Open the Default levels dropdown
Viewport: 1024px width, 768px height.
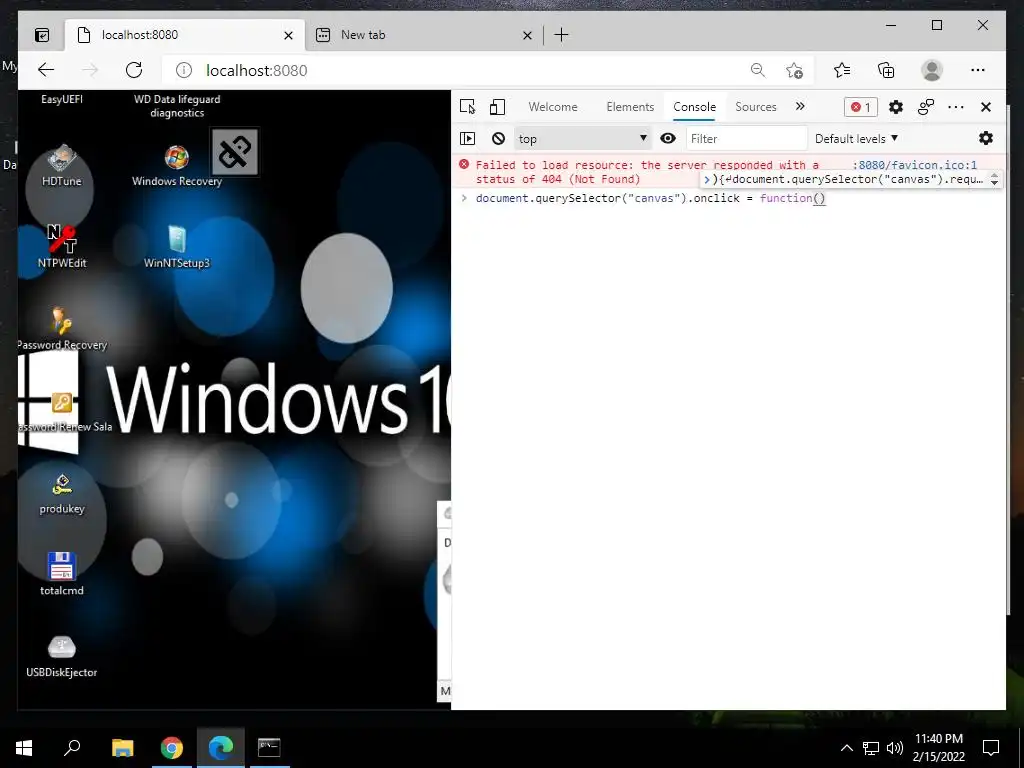[x=856, y=138]
